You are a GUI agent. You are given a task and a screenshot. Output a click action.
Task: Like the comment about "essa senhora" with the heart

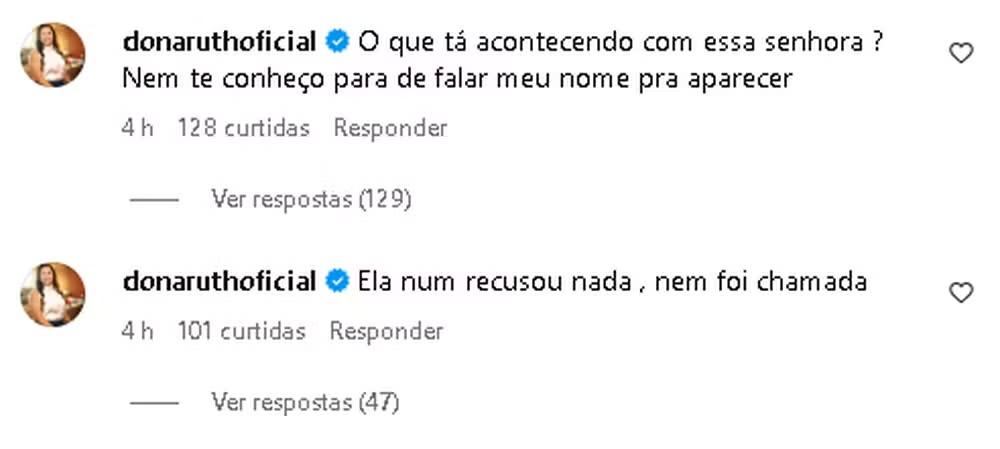(961, 53)
